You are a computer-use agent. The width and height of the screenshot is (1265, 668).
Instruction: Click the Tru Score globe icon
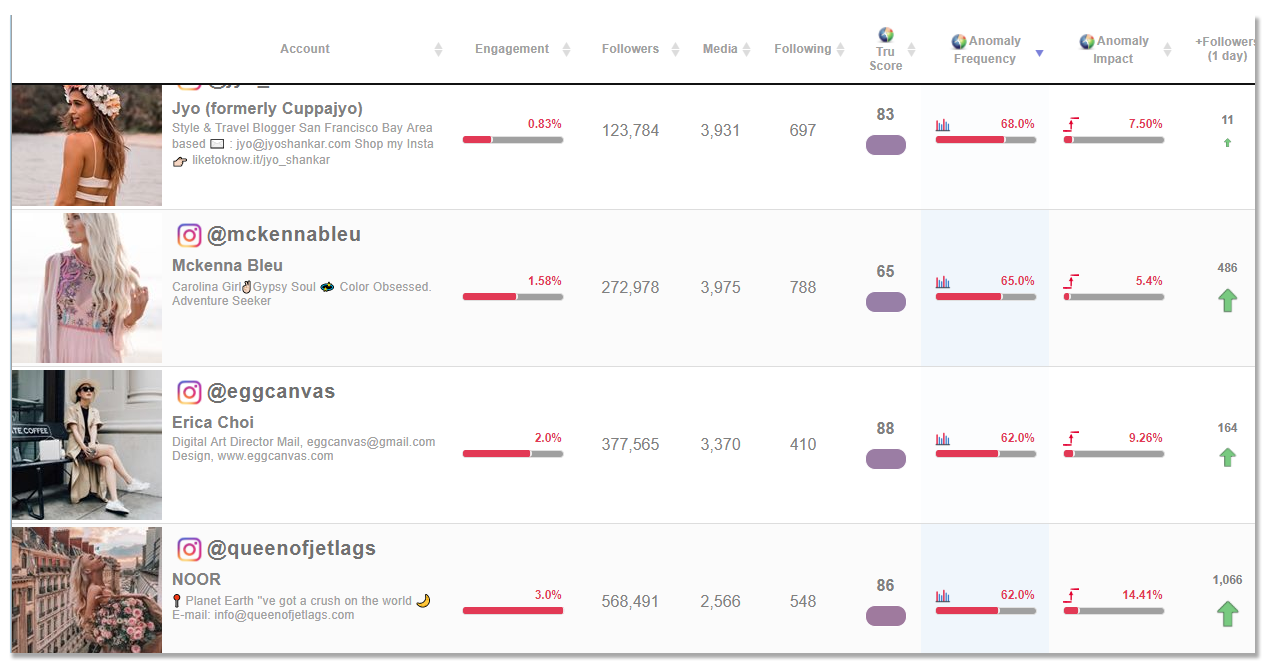pos(886,35)
